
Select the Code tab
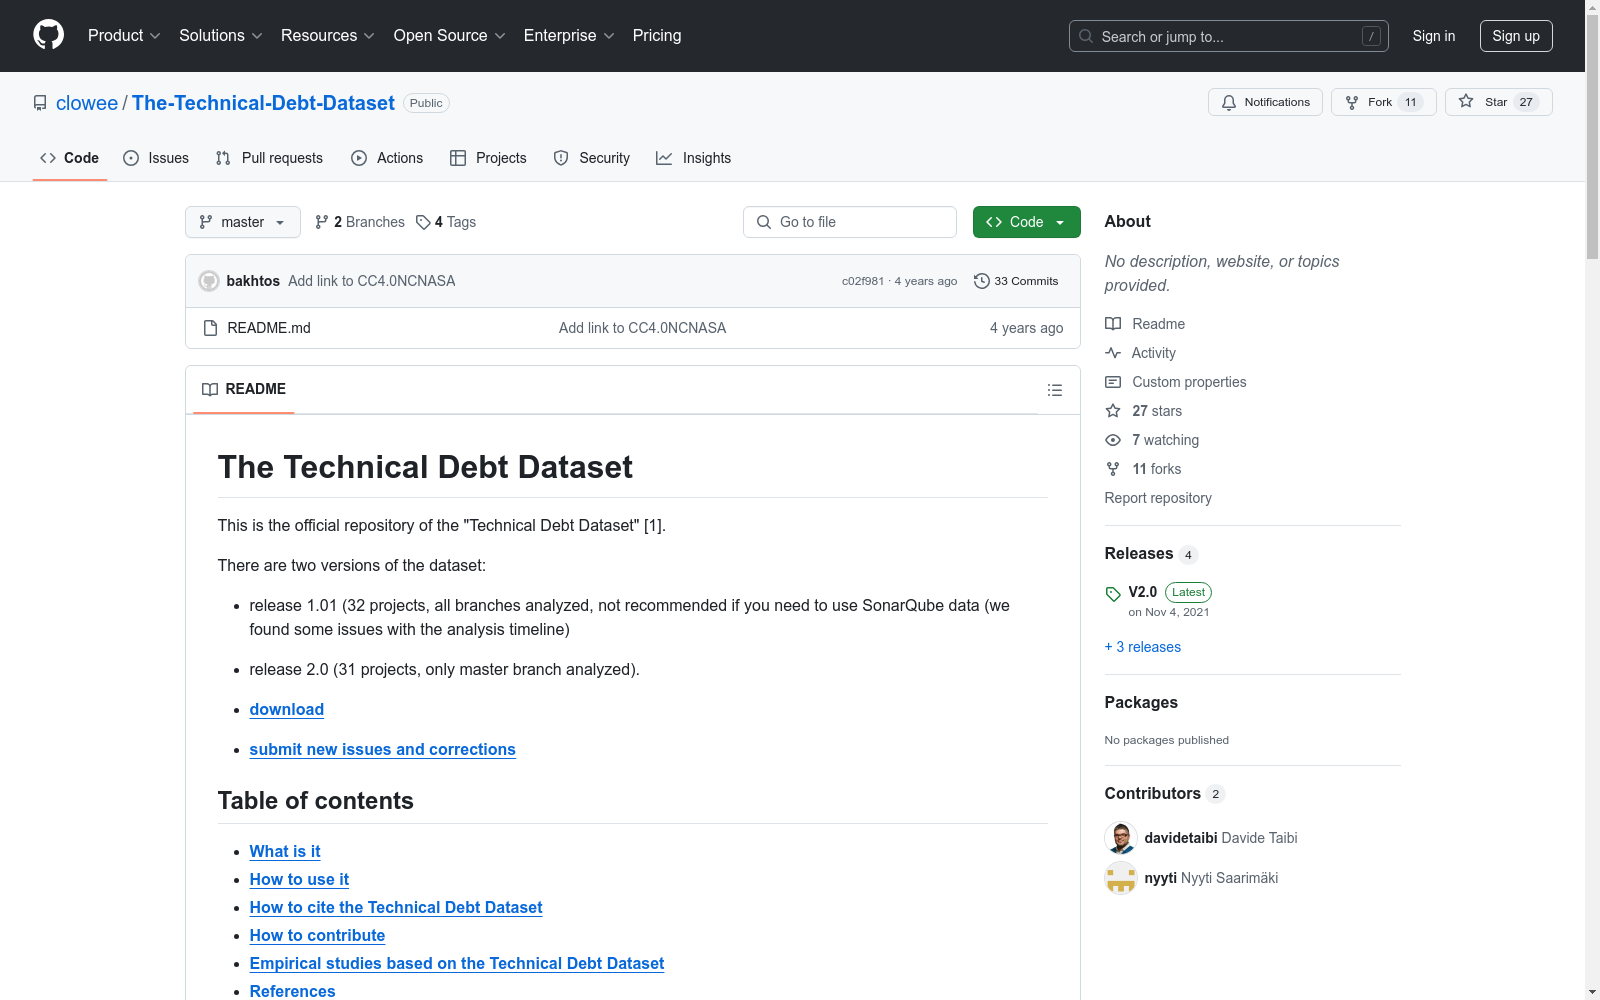pyautogui.click(x=70, y=158)
